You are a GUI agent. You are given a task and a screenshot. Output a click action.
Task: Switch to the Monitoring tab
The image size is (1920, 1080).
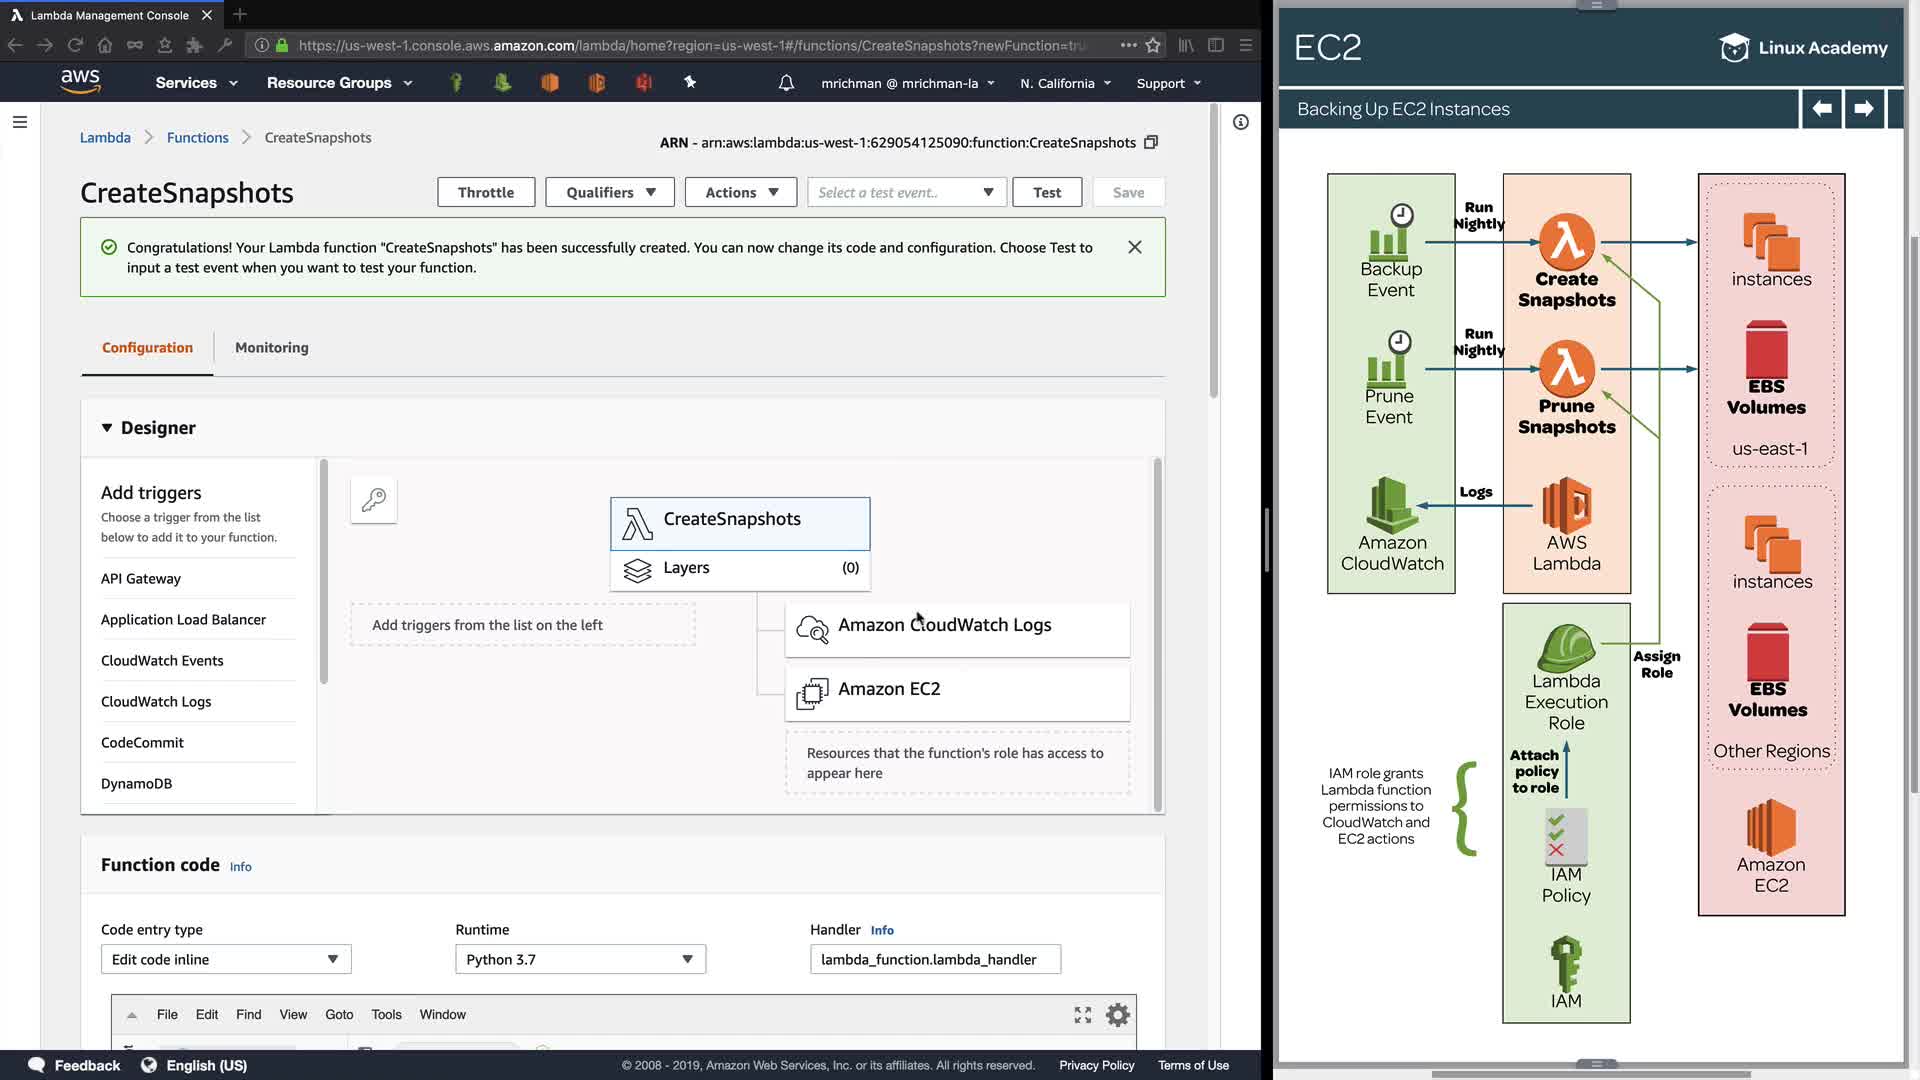272,348
